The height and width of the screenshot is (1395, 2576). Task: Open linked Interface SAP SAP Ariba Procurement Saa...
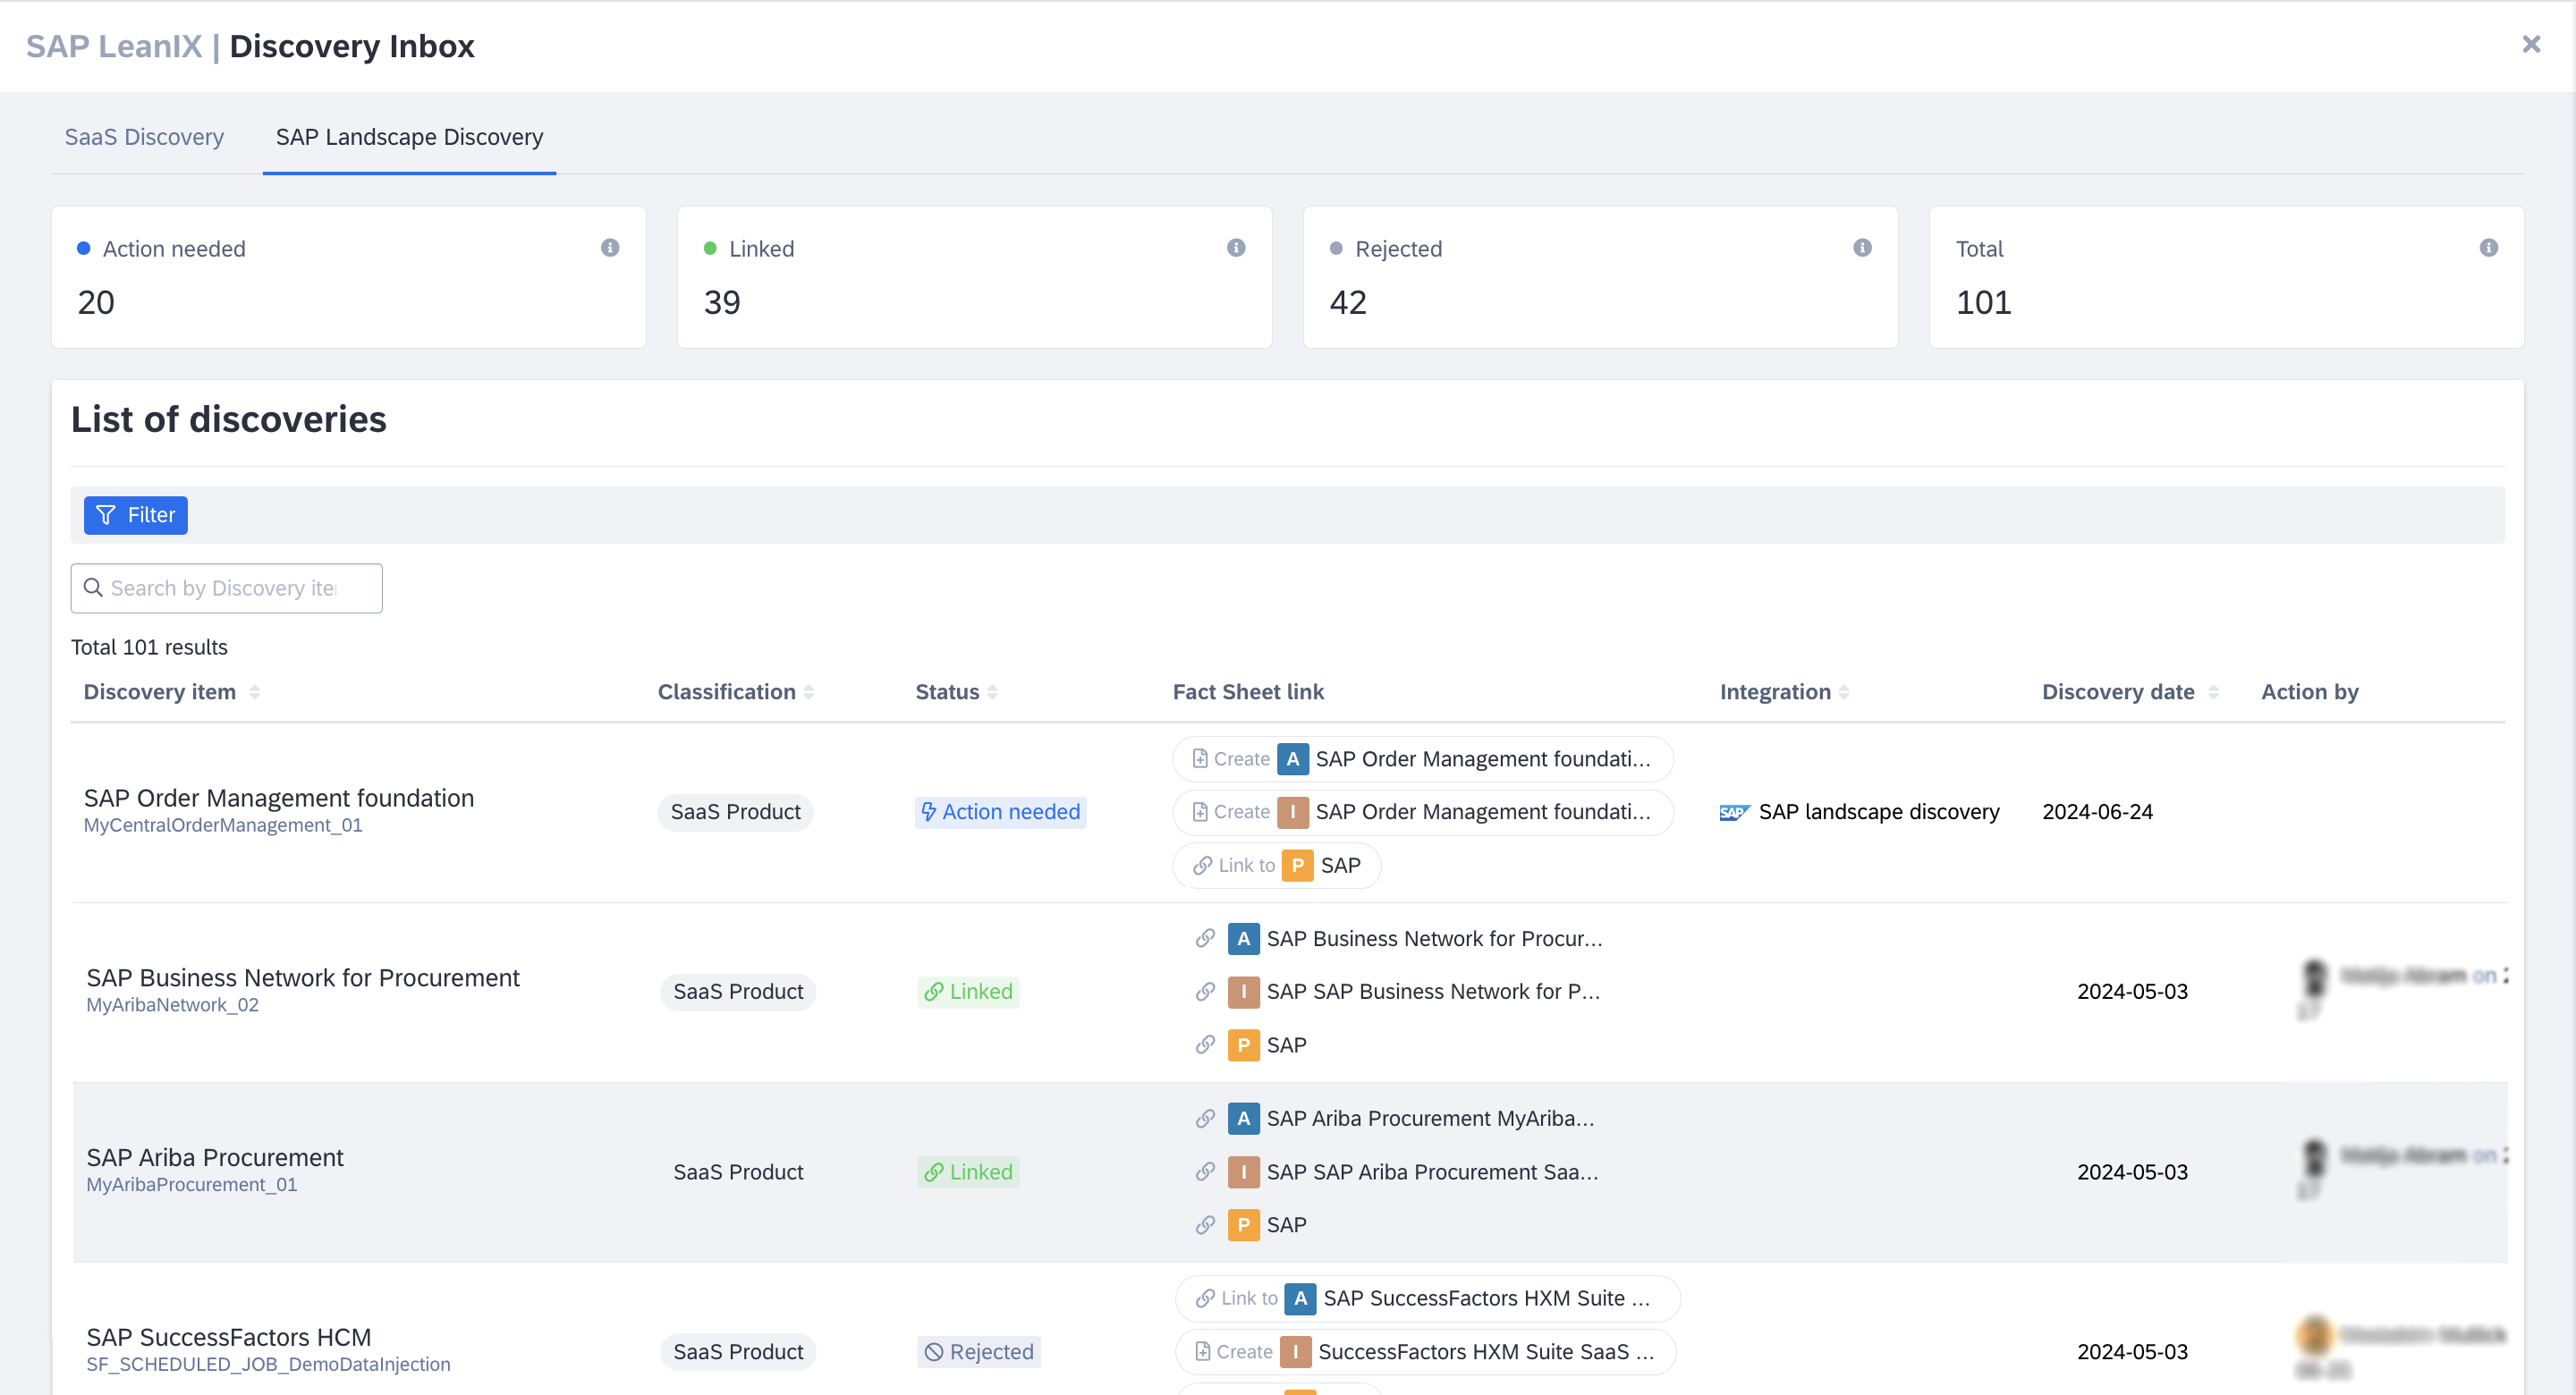click(1432, 1172)
